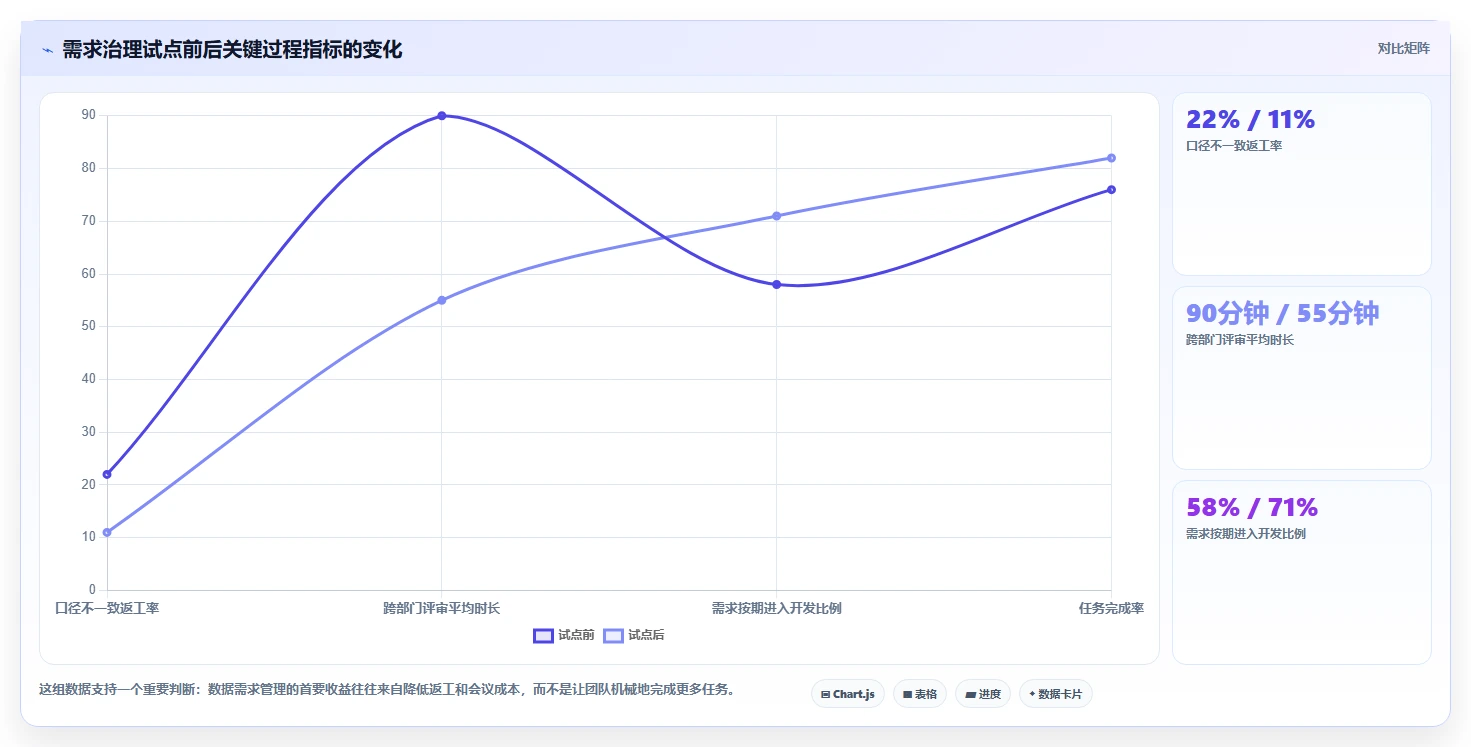Click the 试点后 point at 任务完成率
The width and height of the screenshot is (1471, 747).
(x=1111, y=158)
